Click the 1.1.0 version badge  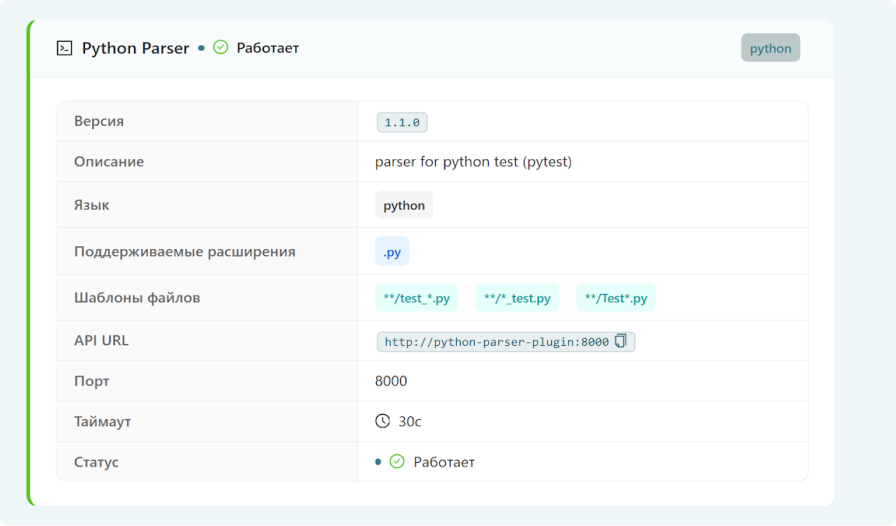[402, 122]
